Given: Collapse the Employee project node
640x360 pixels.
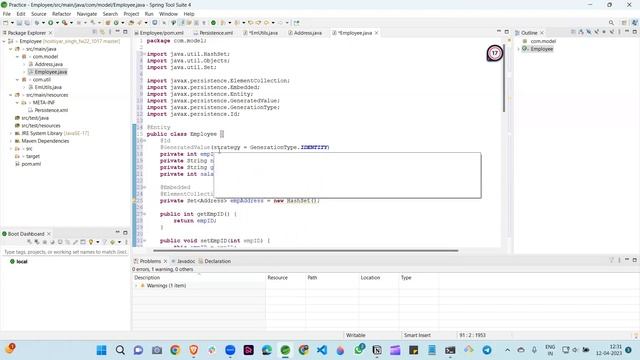Looking at the screenshot, I should (4, 41).
